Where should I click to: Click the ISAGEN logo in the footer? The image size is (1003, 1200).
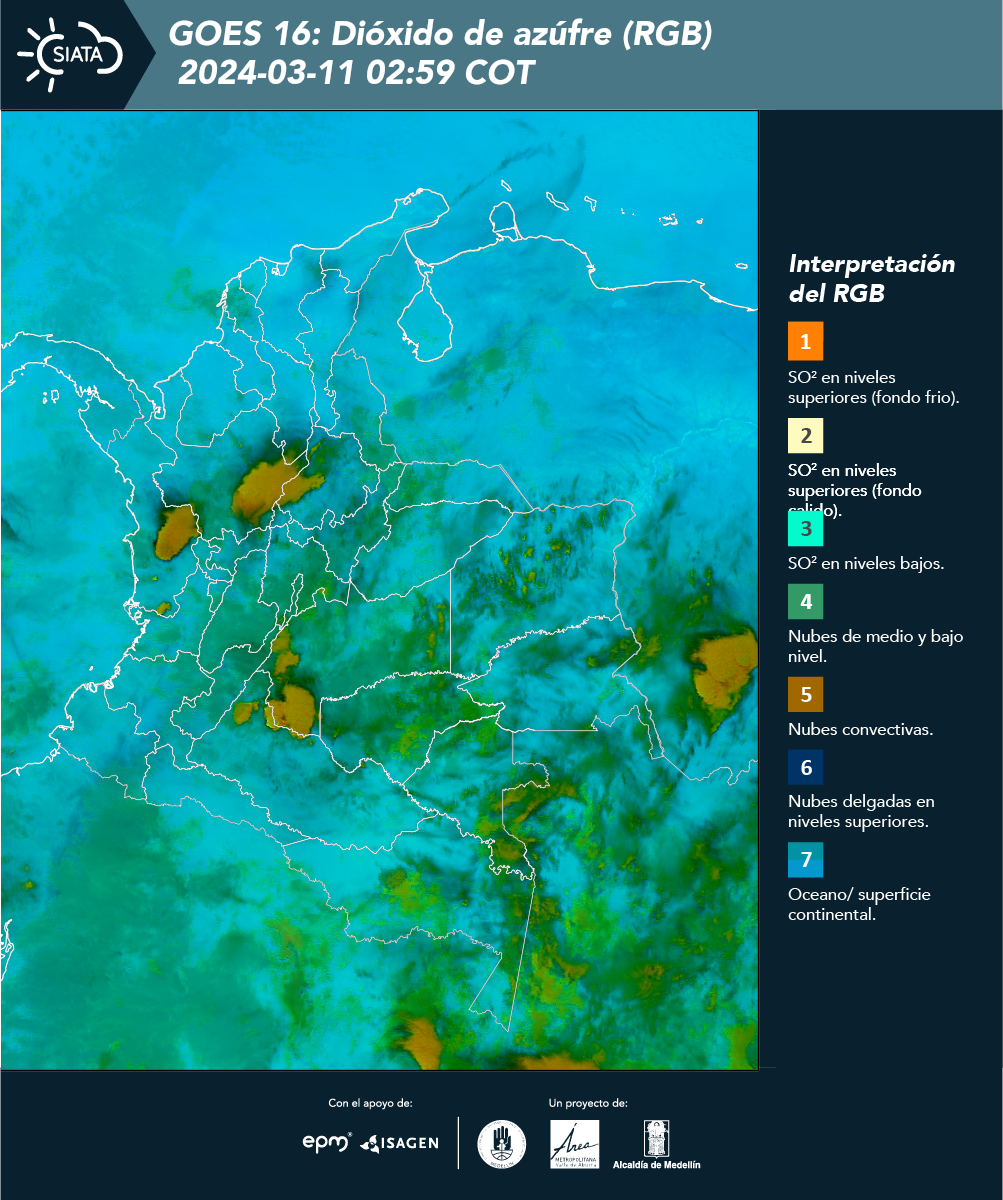click(x=400, y=1143)
